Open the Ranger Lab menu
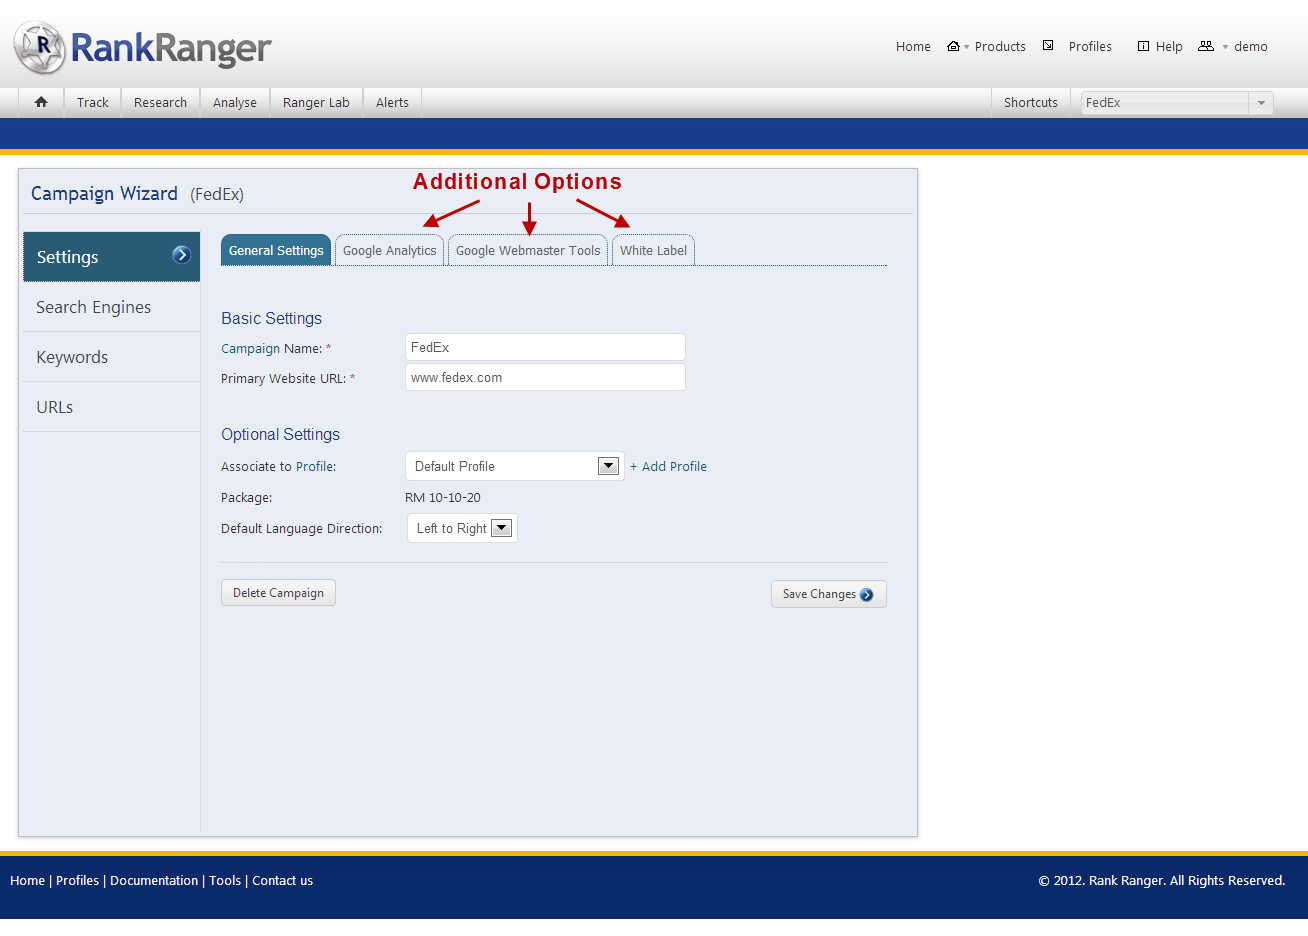 tap(316, 102)
